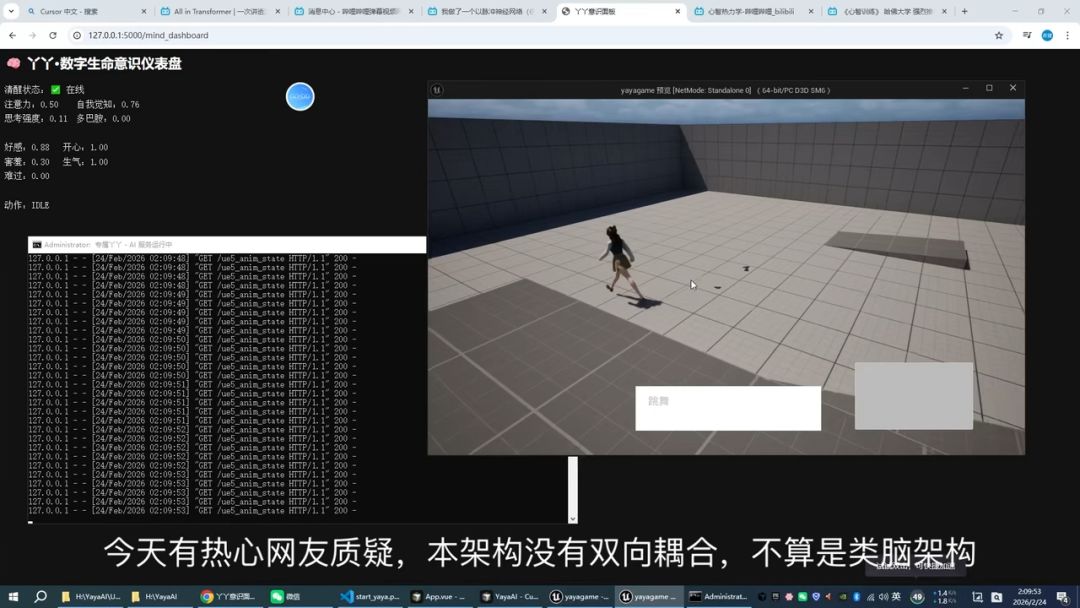Click the 英 input language indicator

coord(896,597)
